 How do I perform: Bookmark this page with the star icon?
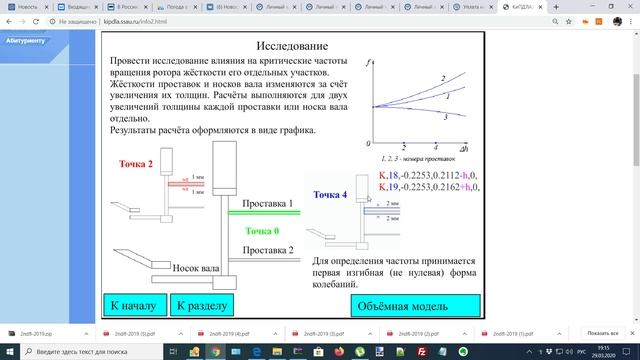(x=569, y=22)
